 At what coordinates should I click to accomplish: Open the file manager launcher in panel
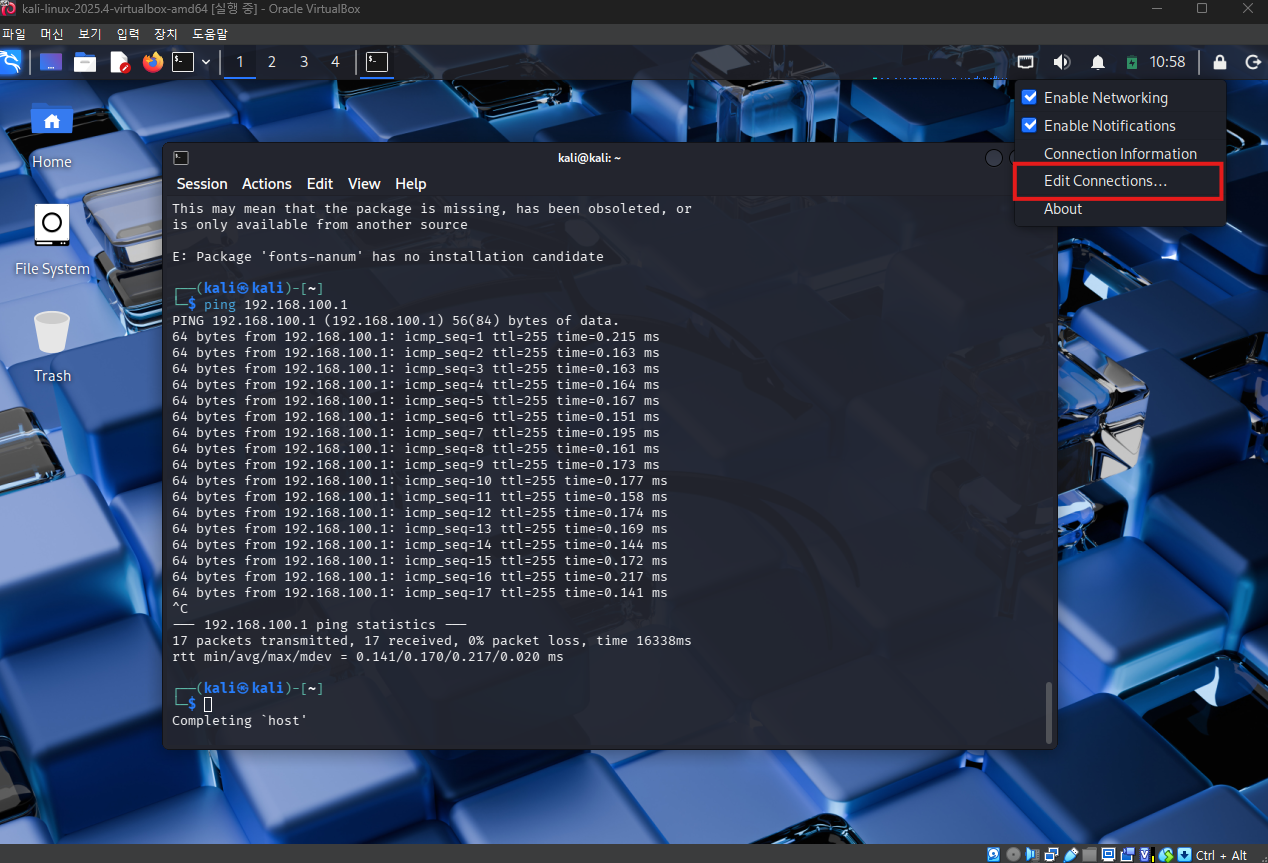coord(85,62)
